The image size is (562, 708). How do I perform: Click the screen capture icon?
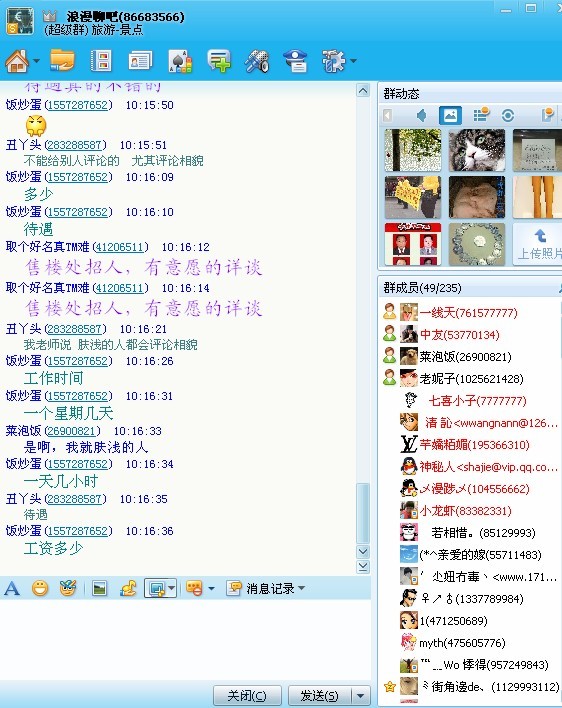click(156, 588)
